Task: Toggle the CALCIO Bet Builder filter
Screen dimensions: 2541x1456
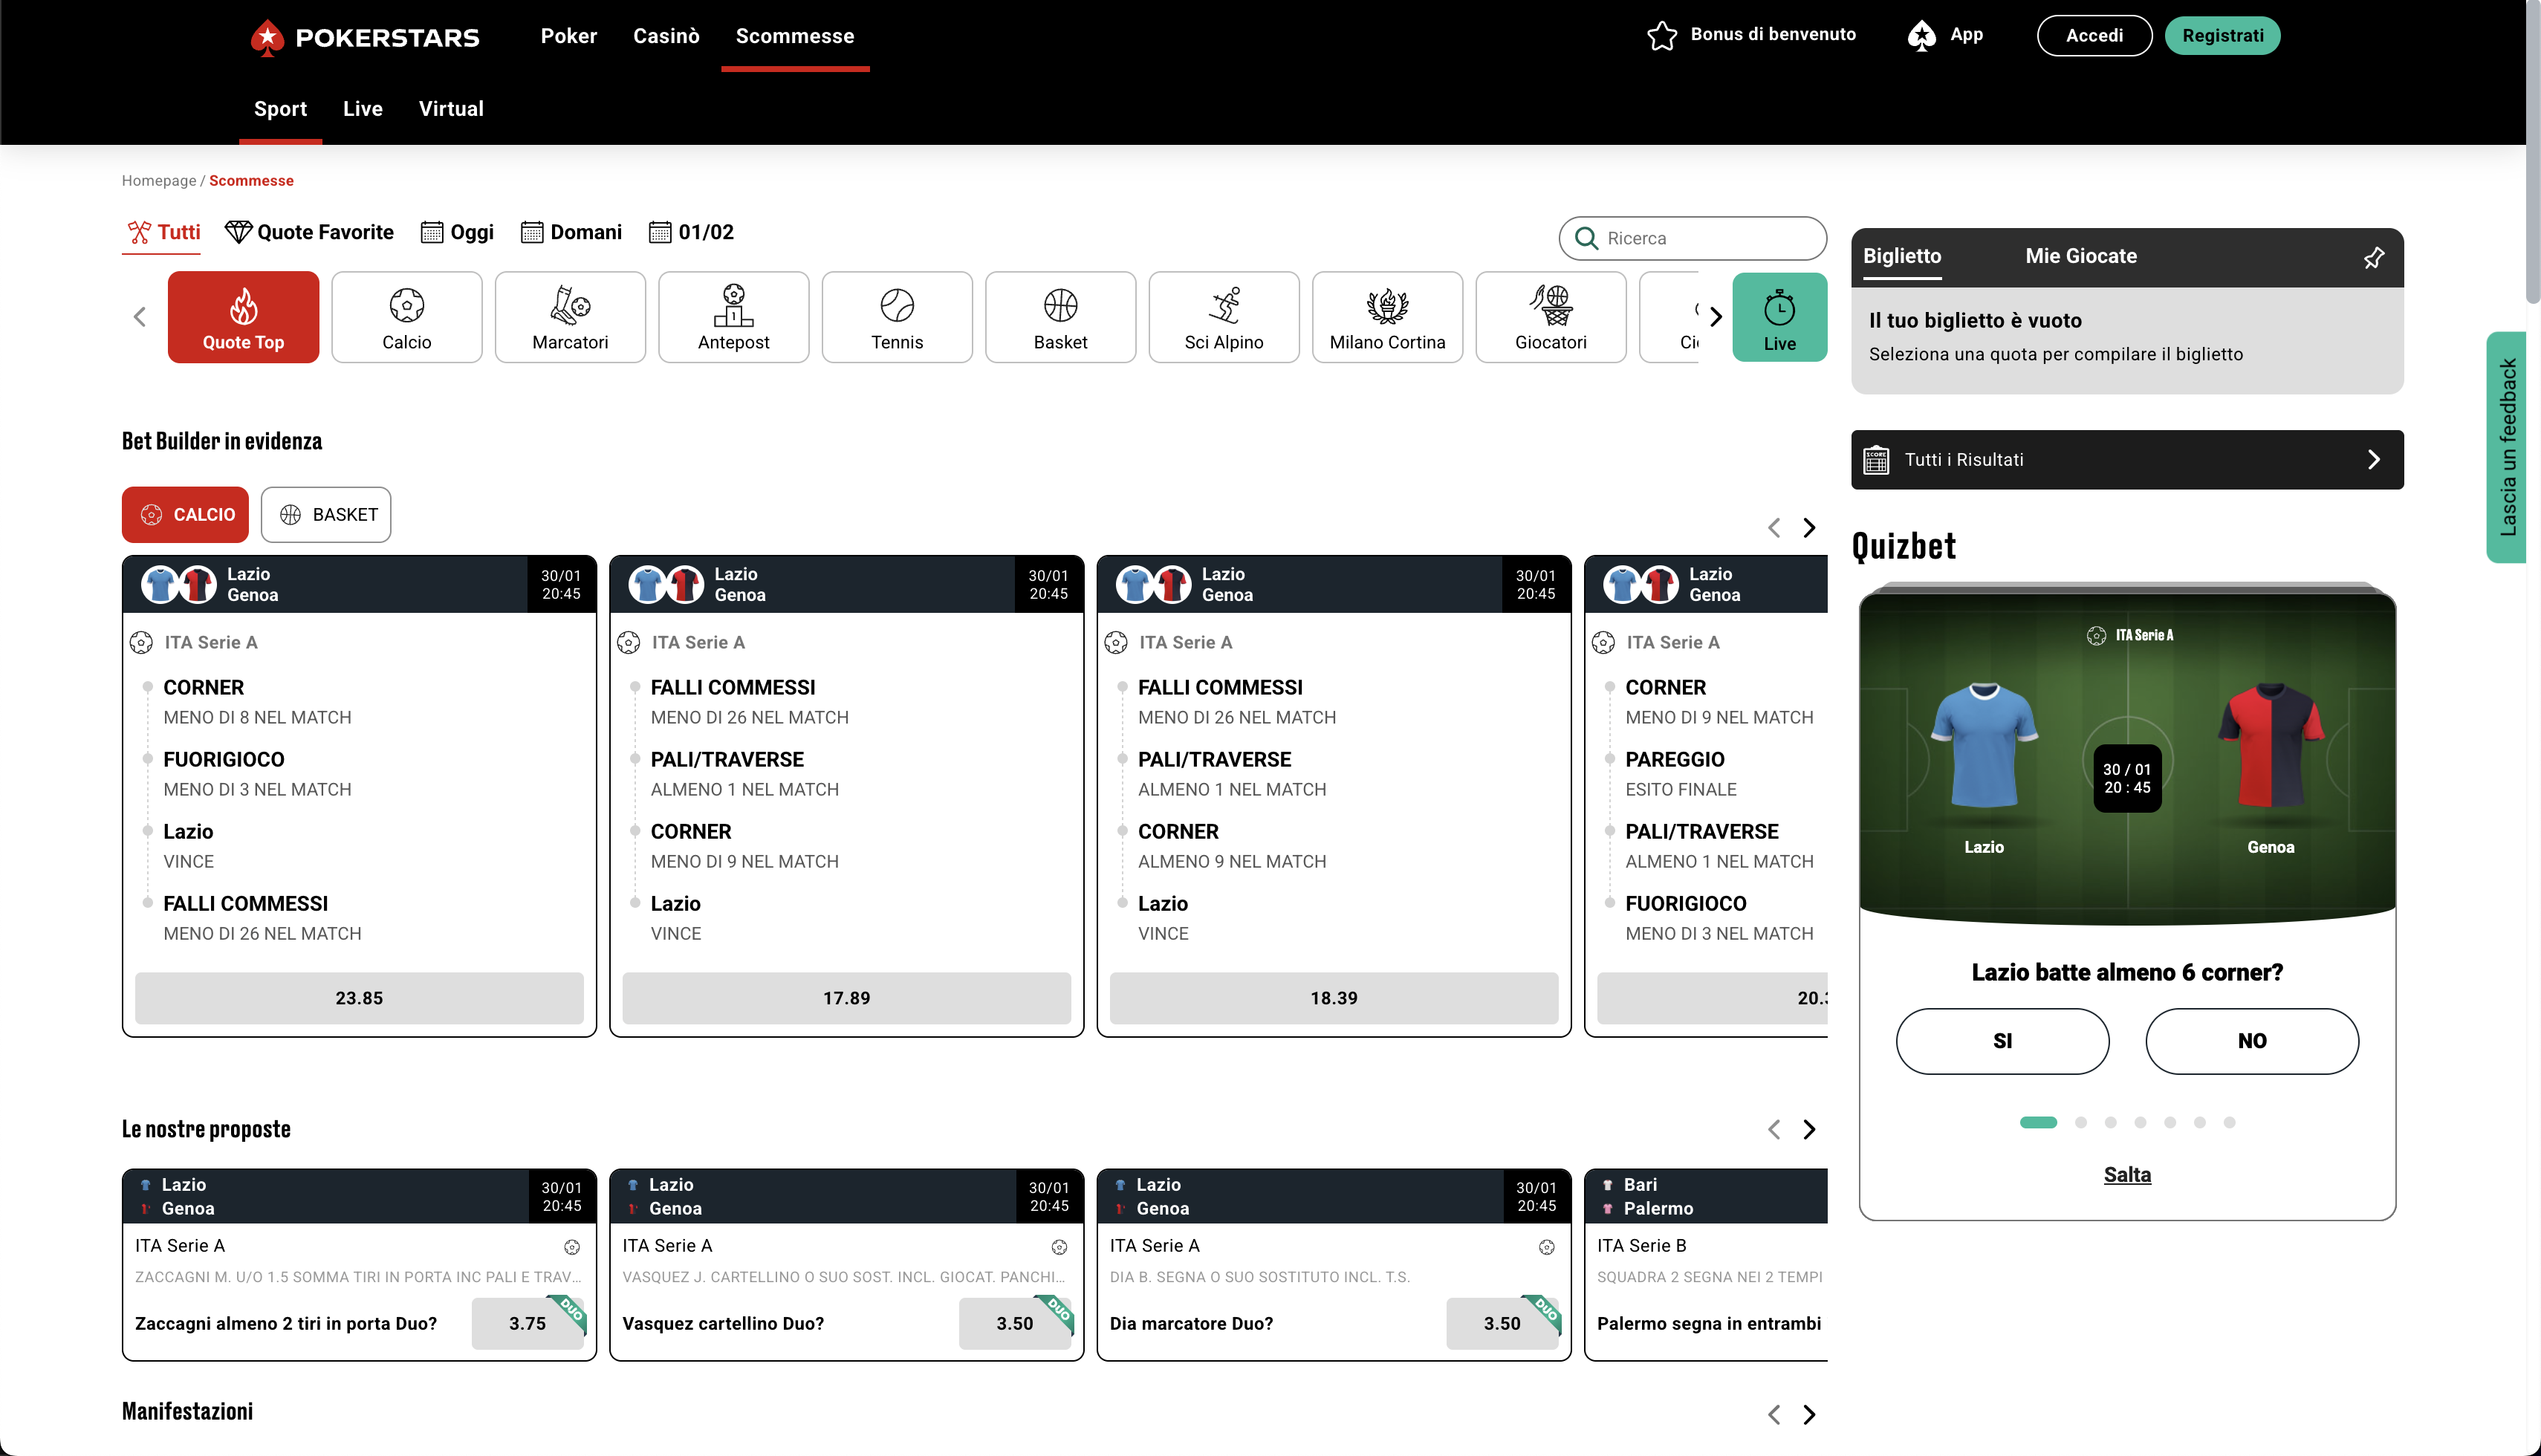Action: [185, 514]
